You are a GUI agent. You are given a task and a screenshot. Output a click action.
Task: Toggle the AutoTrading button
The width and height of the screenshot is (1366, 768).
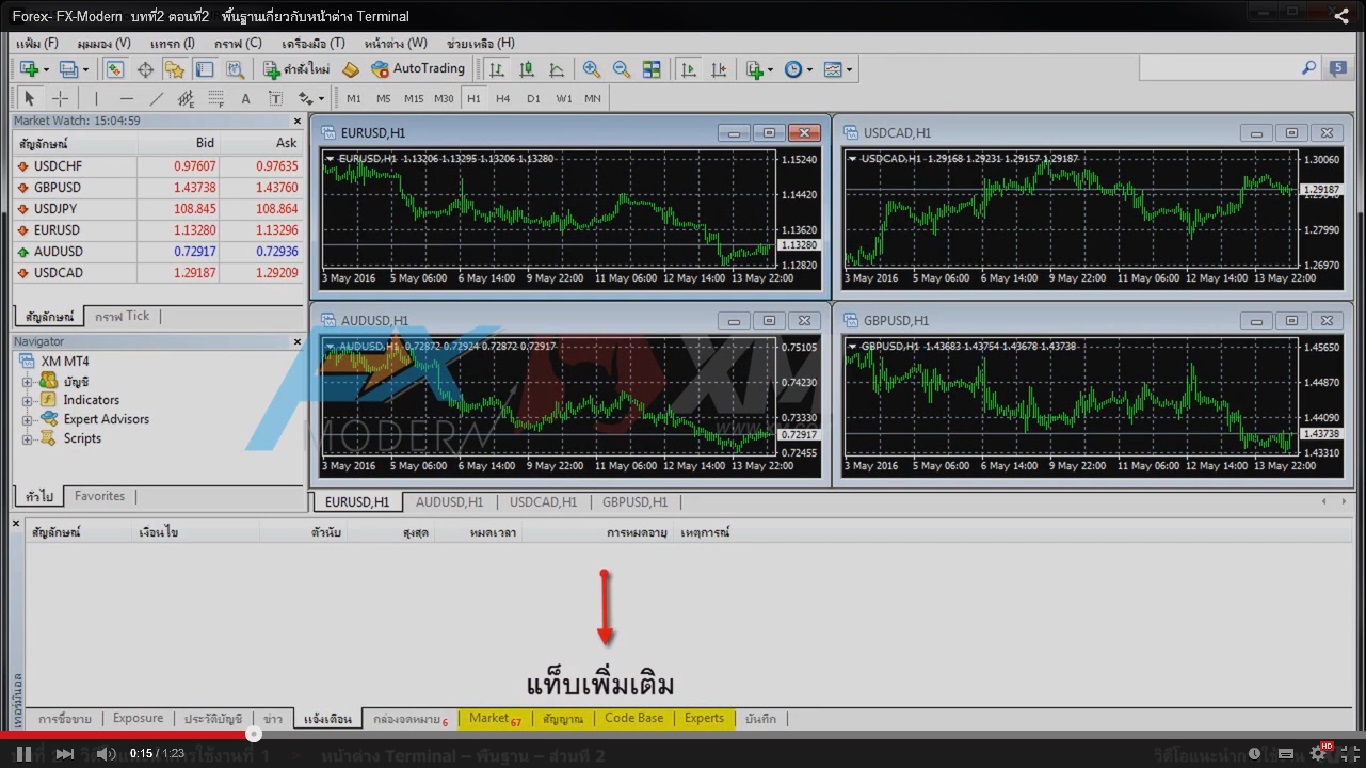point(418,69)
